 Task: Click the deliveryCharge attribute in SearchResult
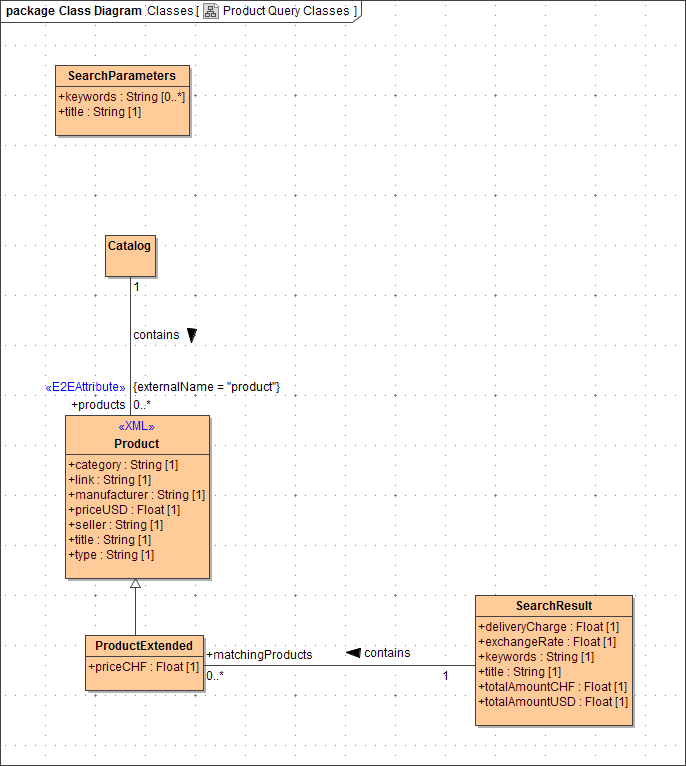pyautogui.click(x=549, y=627)
